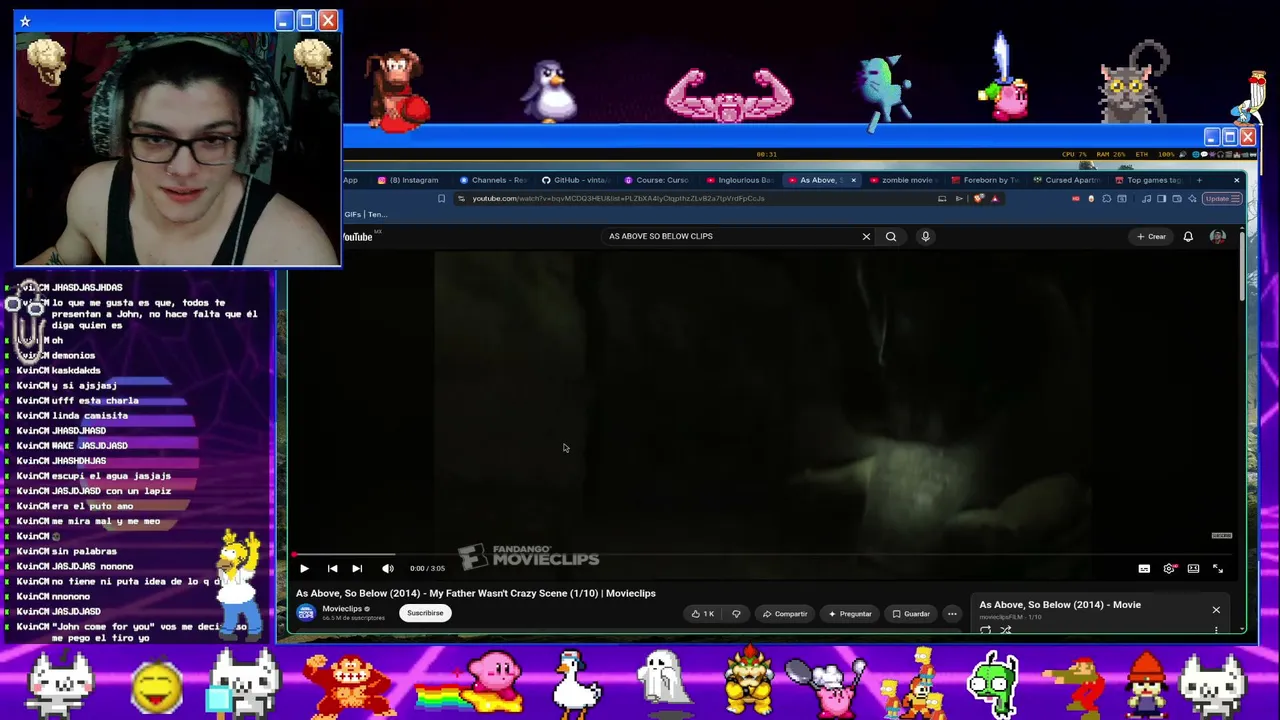Toggle playlist shuffle
Screen dimensions: 1280x720
[1006, 630]
